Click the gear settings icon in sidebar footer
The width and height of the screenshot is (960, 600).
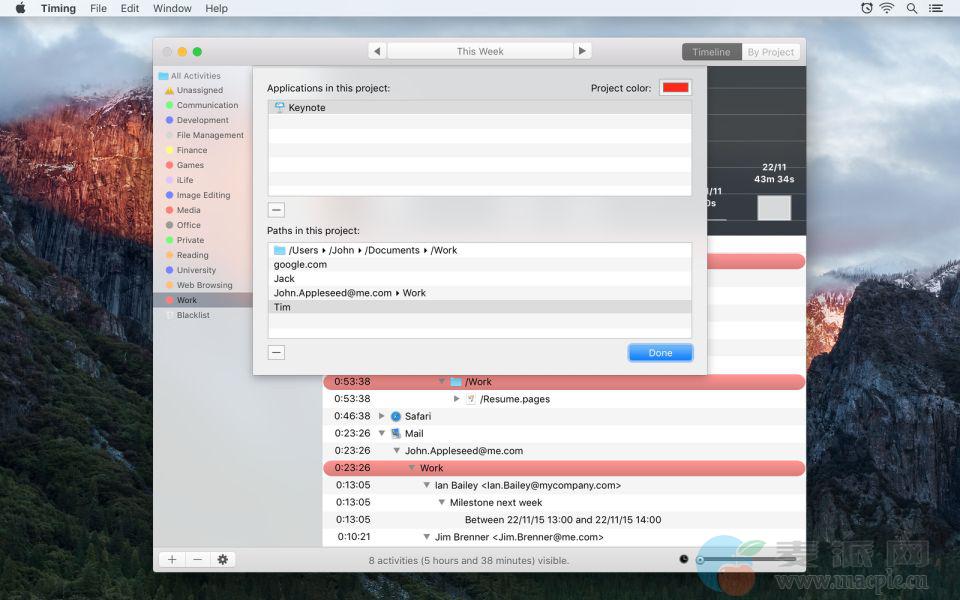click(x=221, y=560)
